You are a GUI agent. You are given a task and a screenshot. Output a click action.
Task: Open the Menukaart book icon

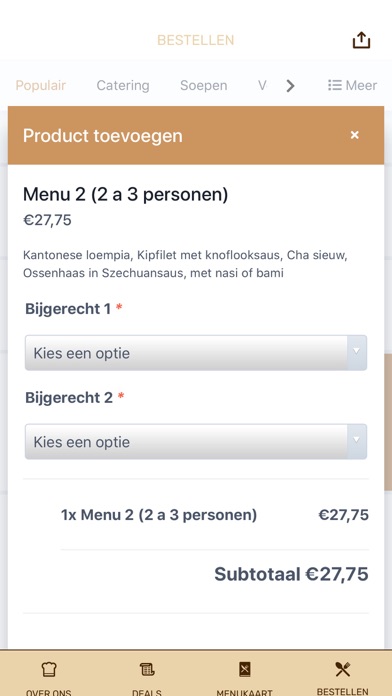pos(245,669)
